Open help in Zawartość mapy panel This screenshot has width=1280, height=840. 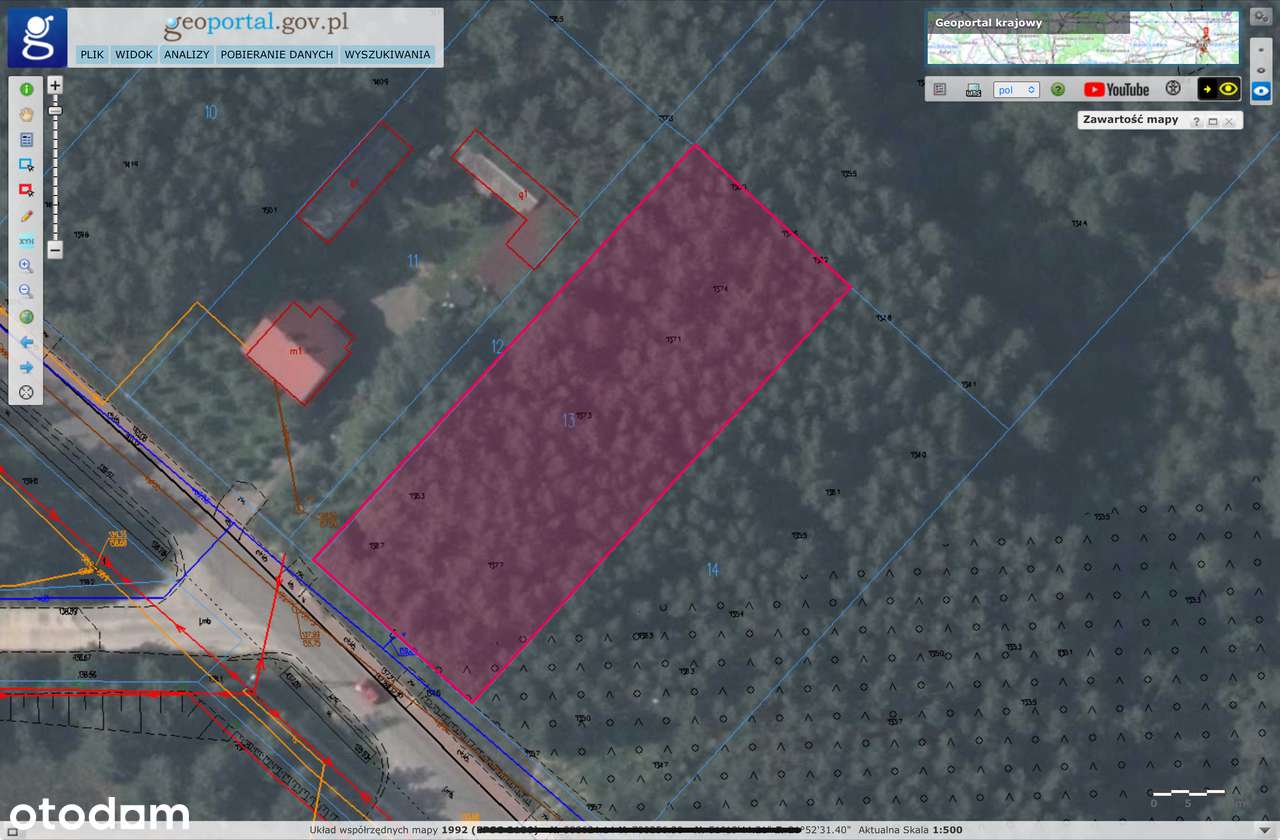[x=1196, y=121]
